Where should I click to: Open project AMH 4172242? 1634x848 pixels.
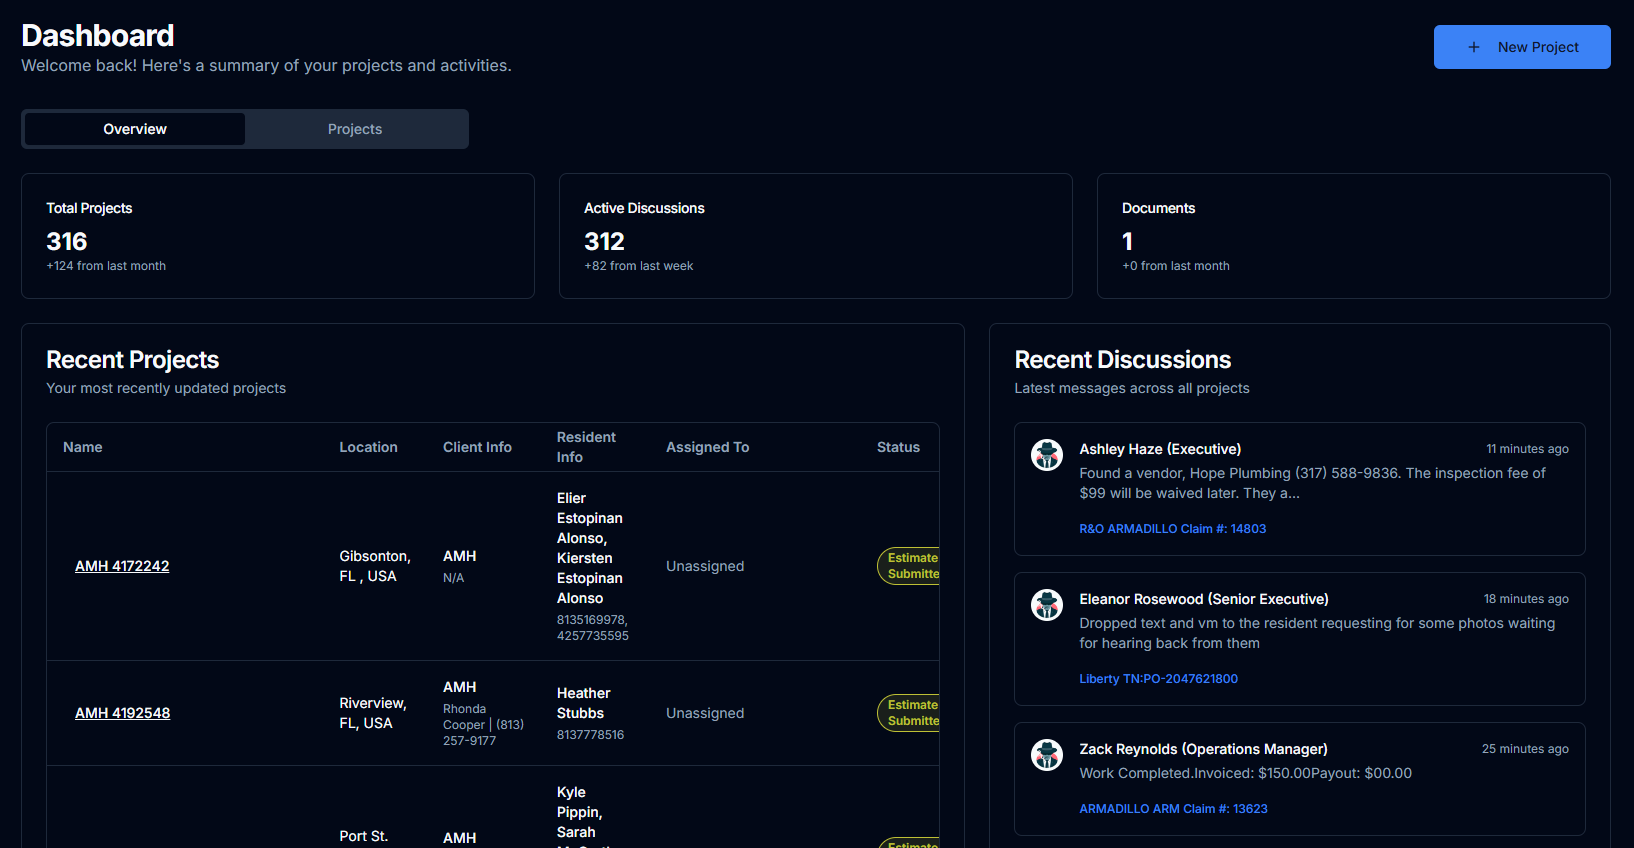pyautogui.click(x=122, y=566)
